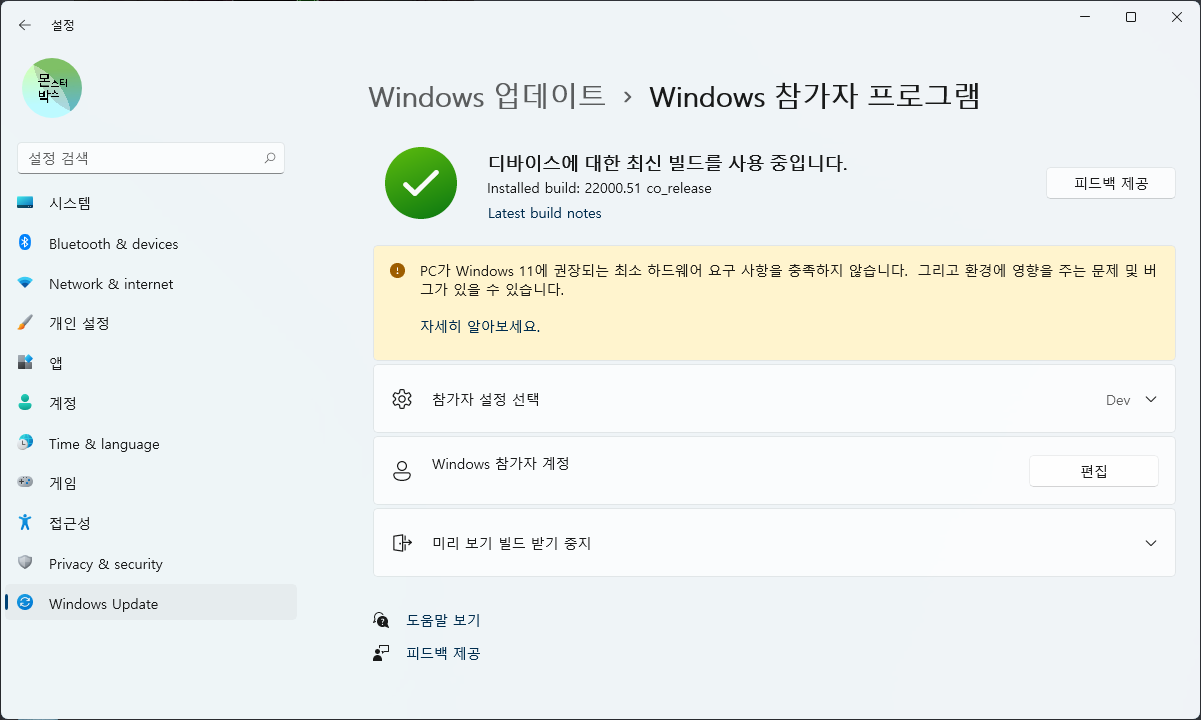
Task: Click the Time & language globe icon
Action: [25, 443]
